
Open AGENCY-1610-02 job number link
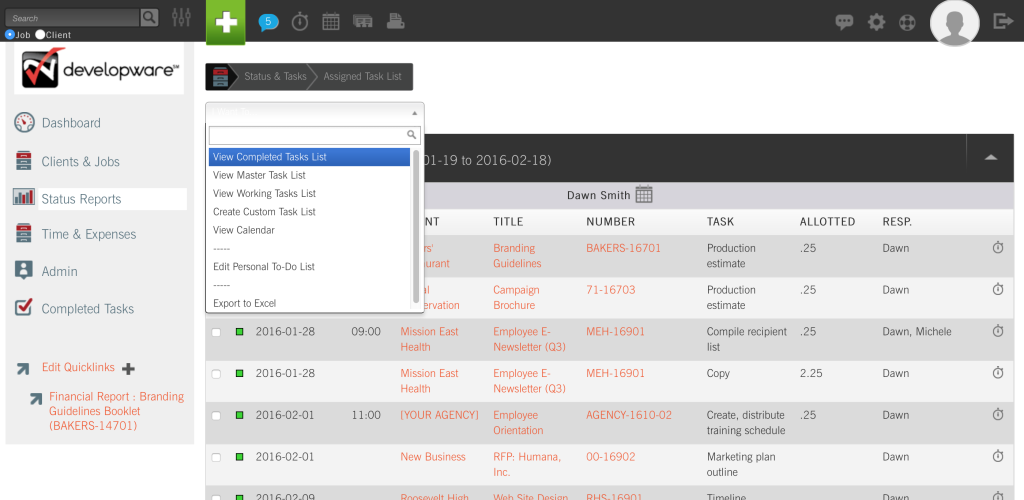pos(629,415)
